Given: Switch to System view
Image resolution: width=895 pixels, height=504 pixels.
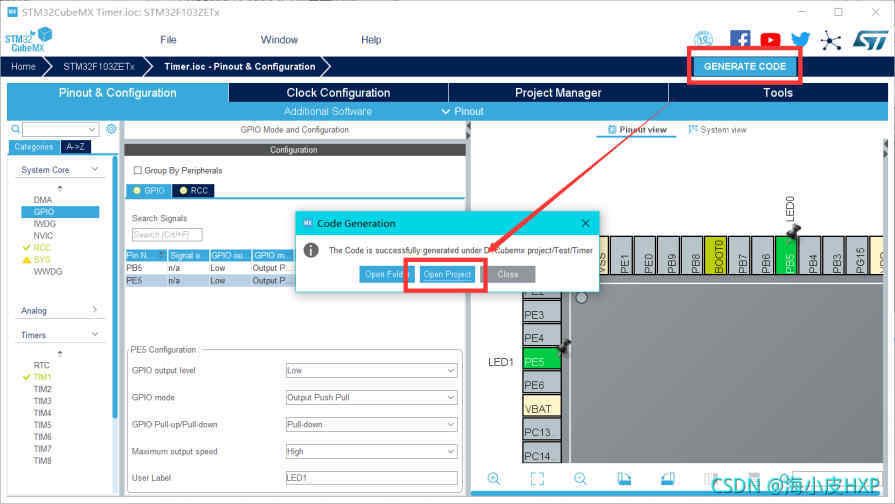Looking at the screenshot, I should 717,130.
